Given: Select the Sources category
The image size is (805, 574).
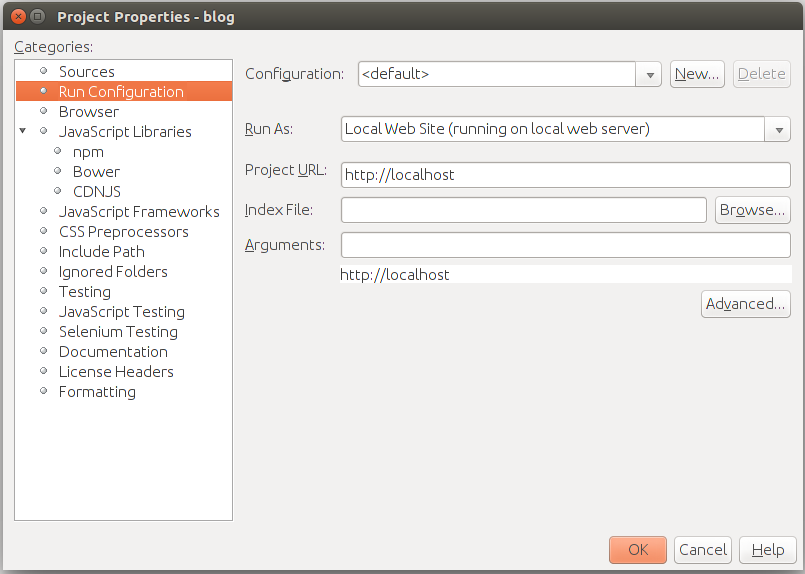Looking at the screenshot, I should (x=86, y=71).
